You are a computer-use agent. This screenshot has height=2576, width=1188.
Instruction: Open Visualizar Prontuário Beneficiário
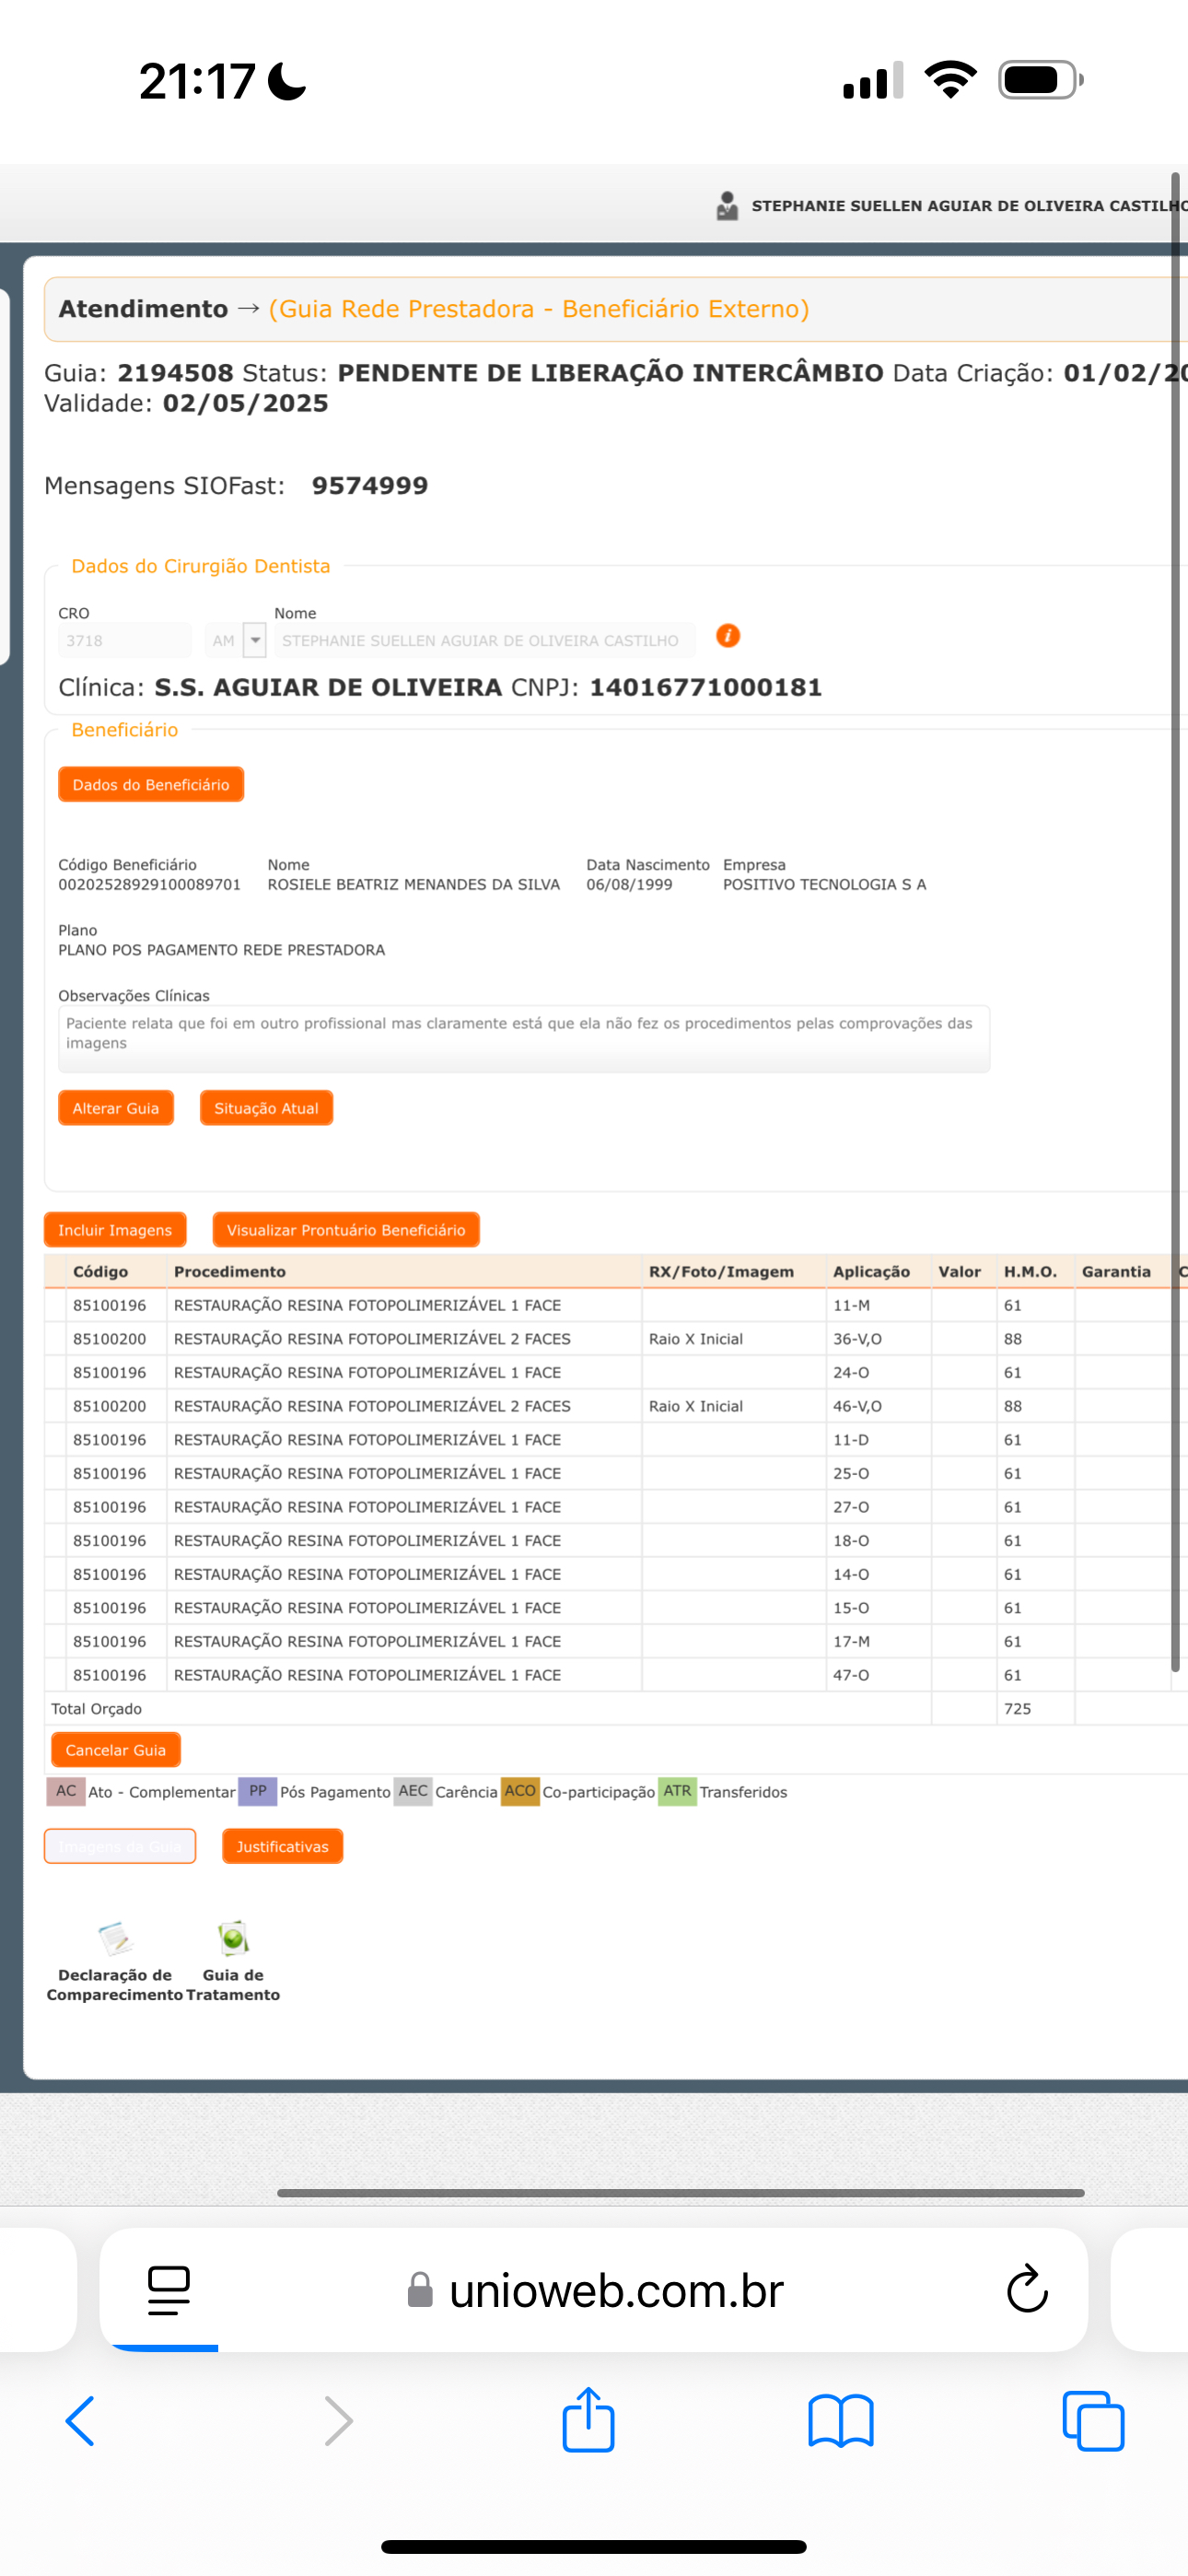pos(346,1230)
